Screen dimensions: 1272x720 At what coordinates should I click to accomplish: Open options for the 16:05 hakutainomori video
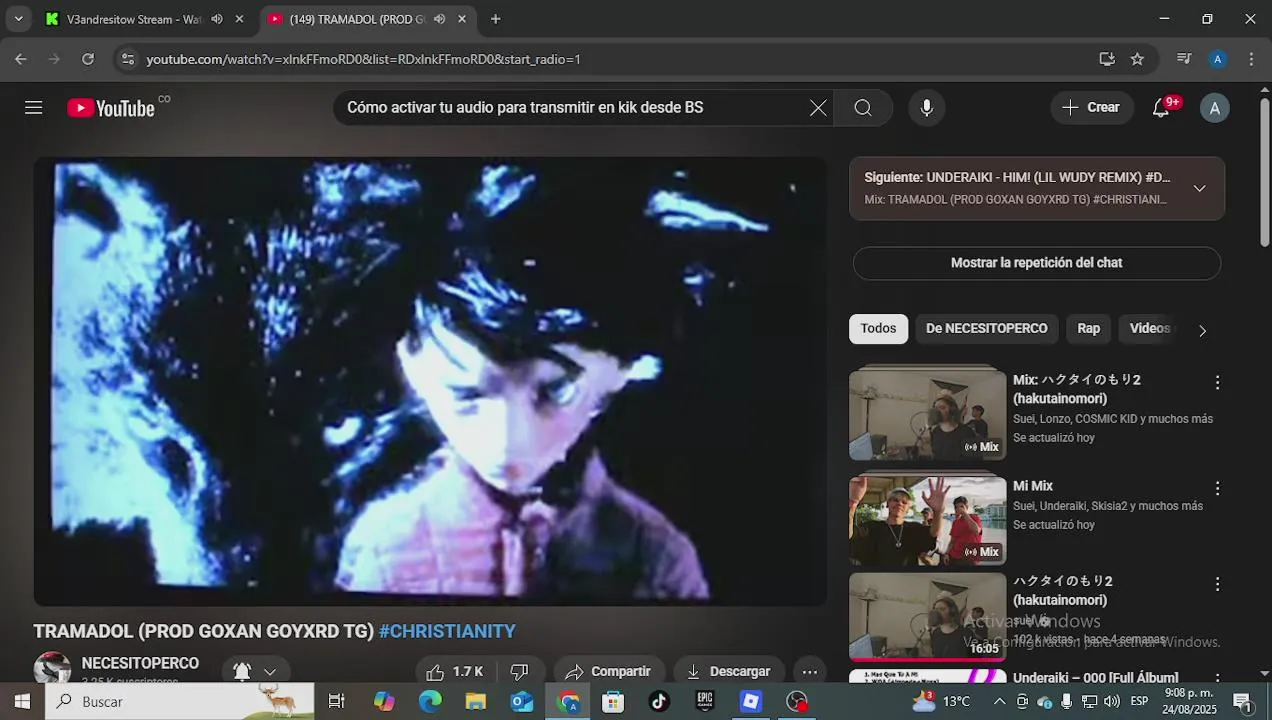coord(1217,584)
